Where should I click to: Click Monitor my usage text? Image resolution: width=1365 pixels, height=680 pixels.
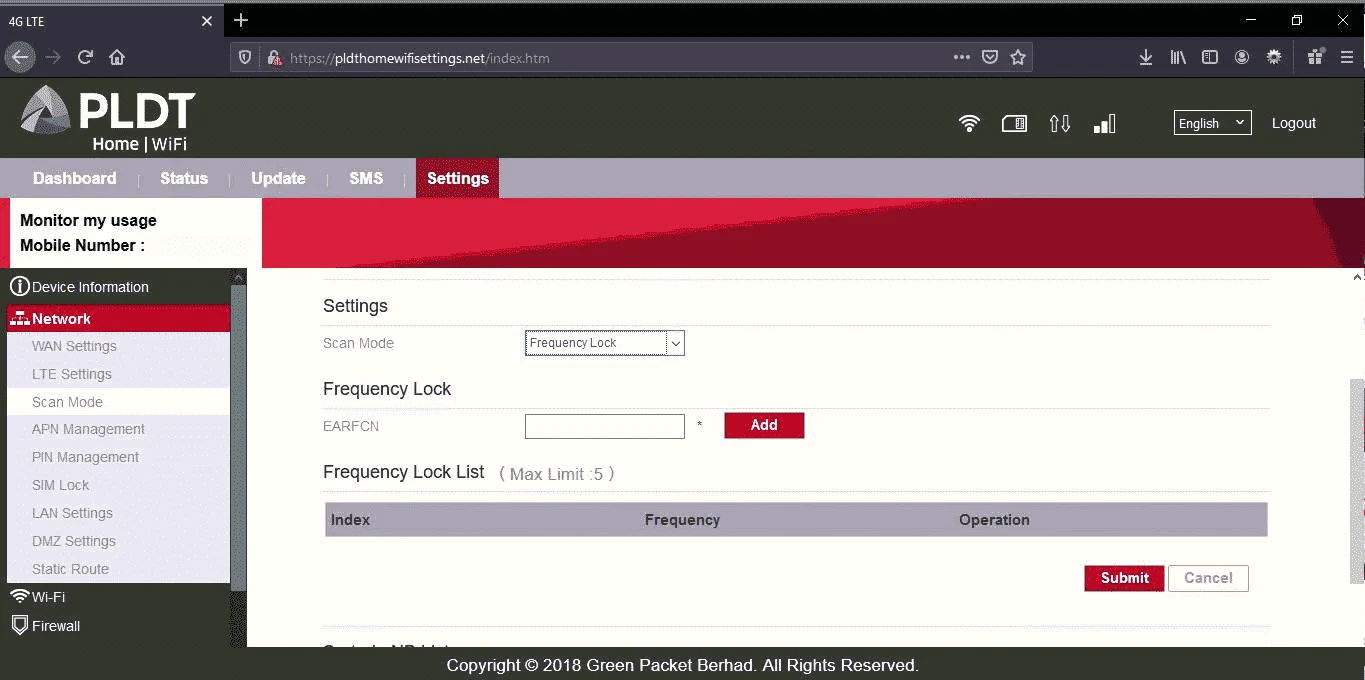88,220
